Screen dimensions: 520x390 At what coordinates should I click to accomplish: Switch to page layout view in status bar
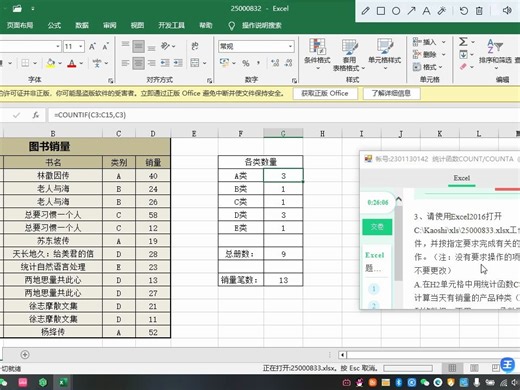coord(474,368)
